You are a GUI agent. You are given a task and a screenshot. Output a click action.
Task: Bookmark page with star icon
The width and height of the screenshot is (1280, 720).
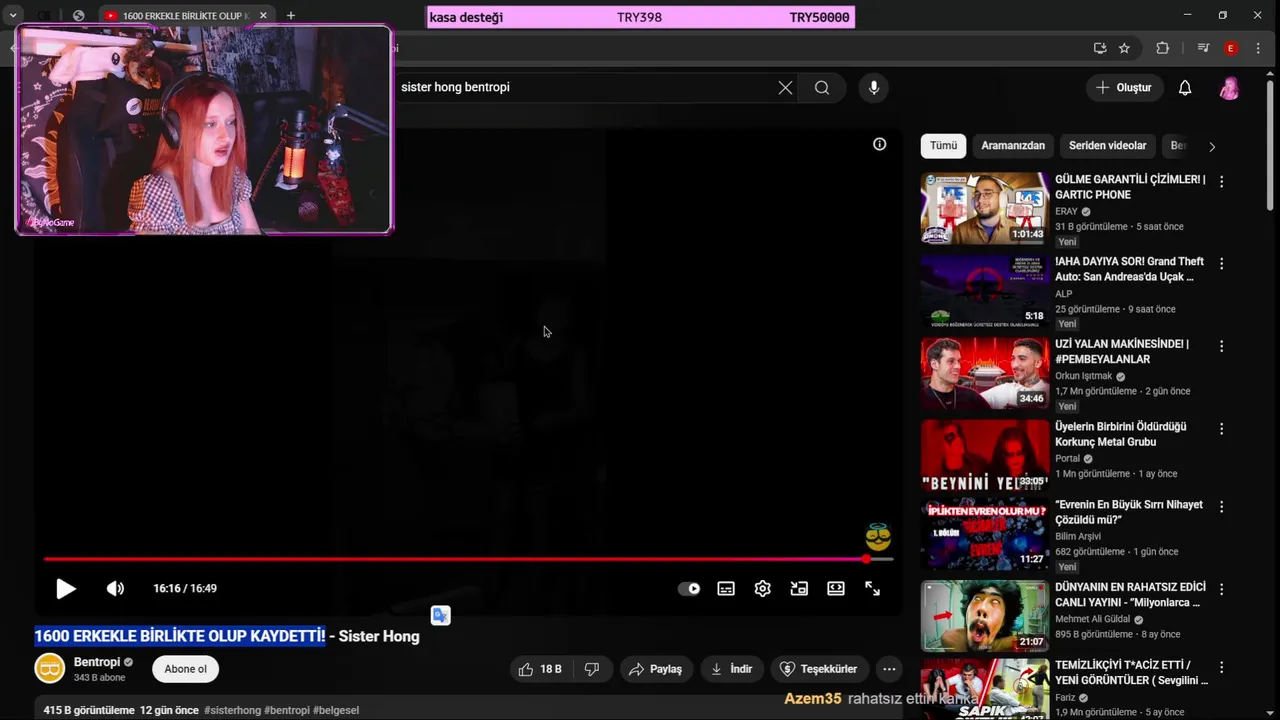[1124, 48]
